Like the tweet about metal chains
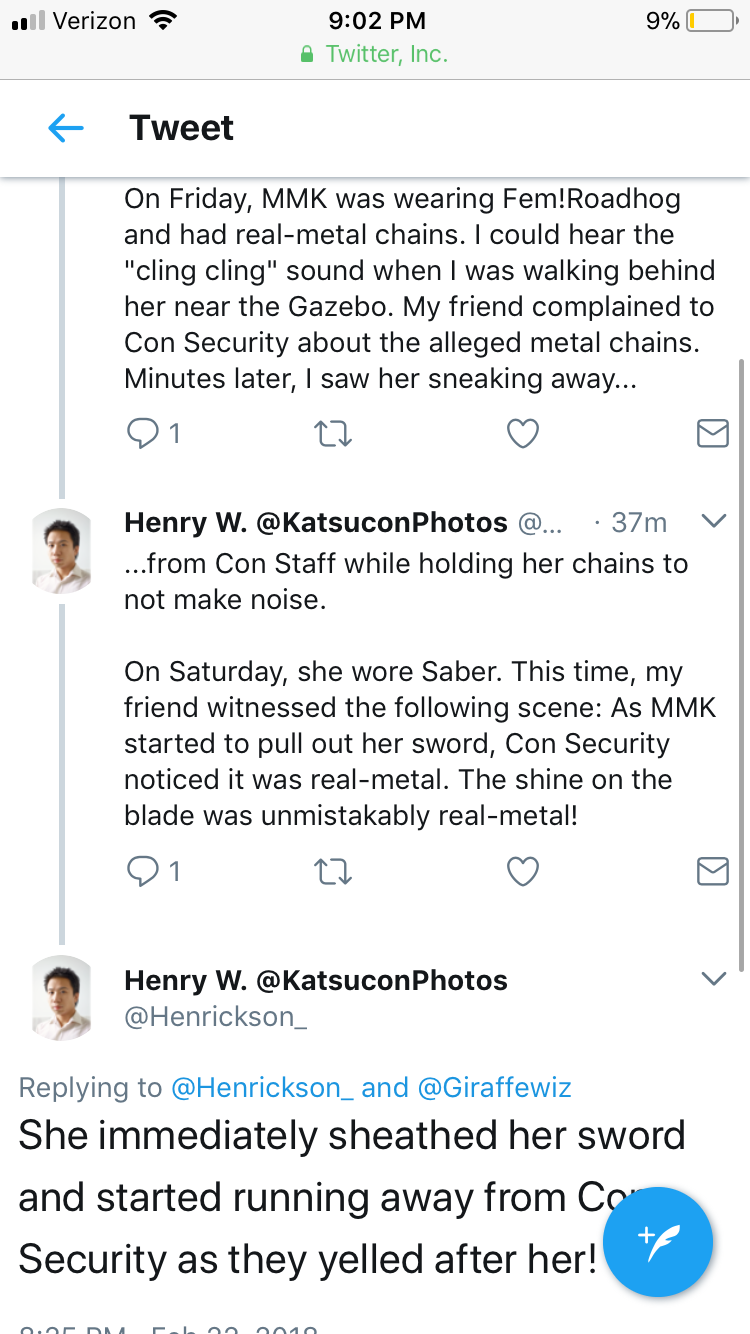The image size is (750, 1334). pyautogui.click(x=523, y=433)
